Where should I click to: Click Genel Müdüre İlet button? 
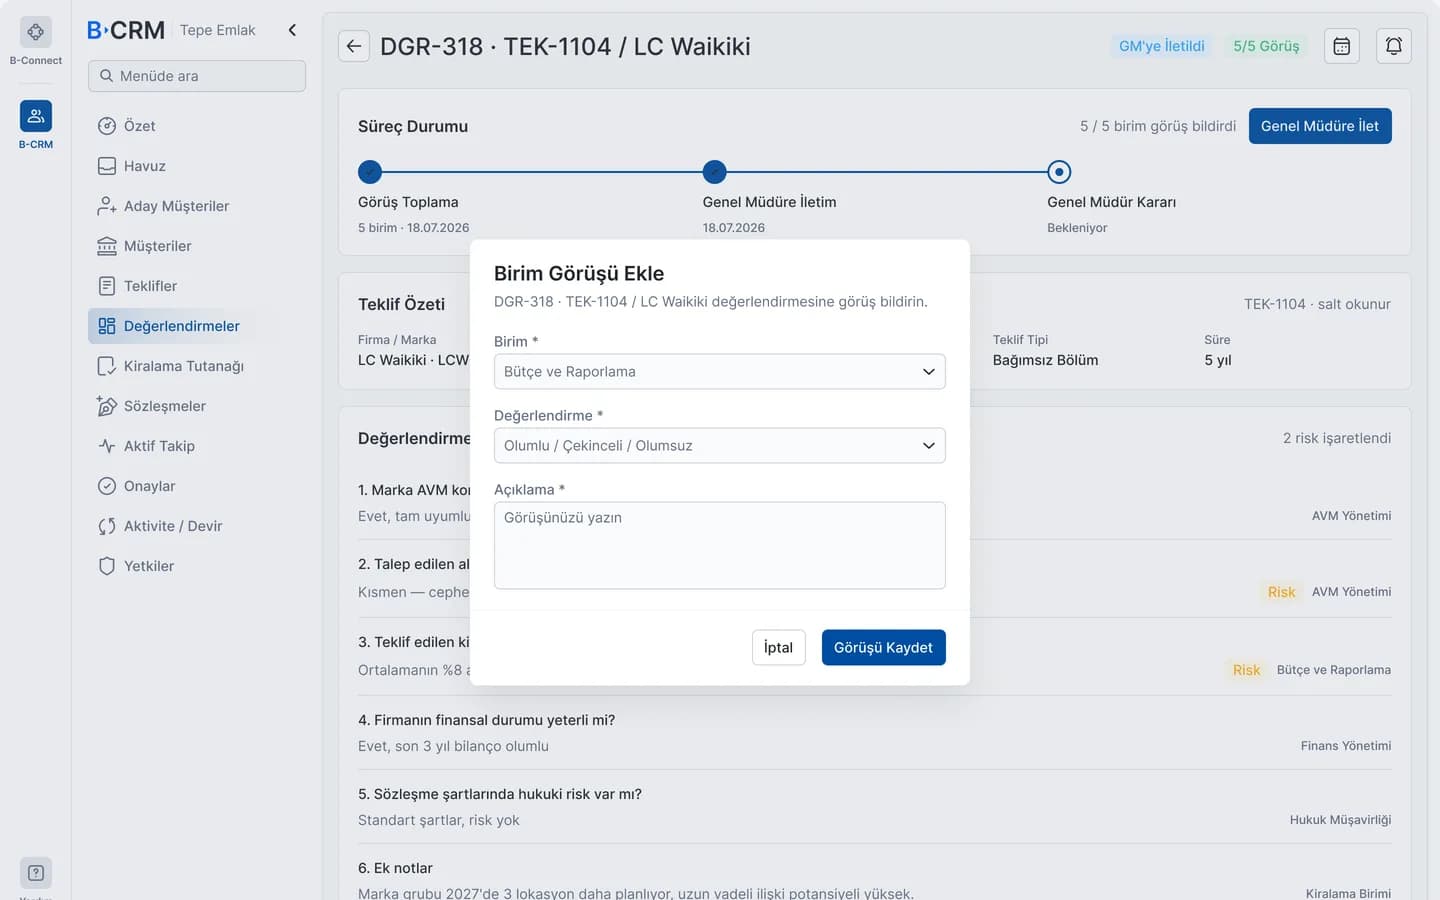click(x=1320, y=126)
